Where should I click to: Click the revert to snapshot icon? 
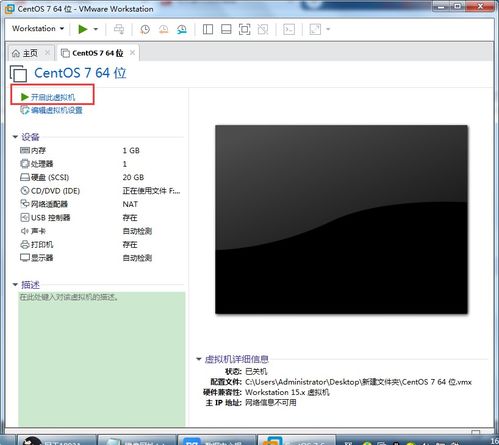[163, 29]
